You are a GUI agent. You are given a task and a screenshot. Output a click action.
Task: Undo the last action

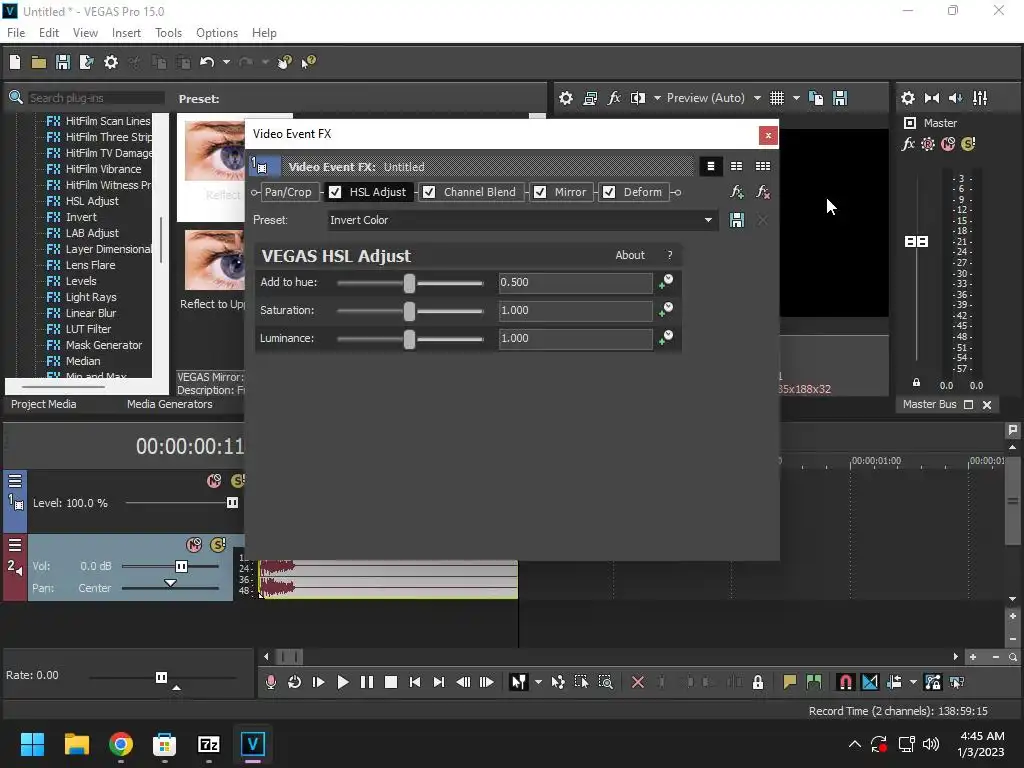(207, 62)
